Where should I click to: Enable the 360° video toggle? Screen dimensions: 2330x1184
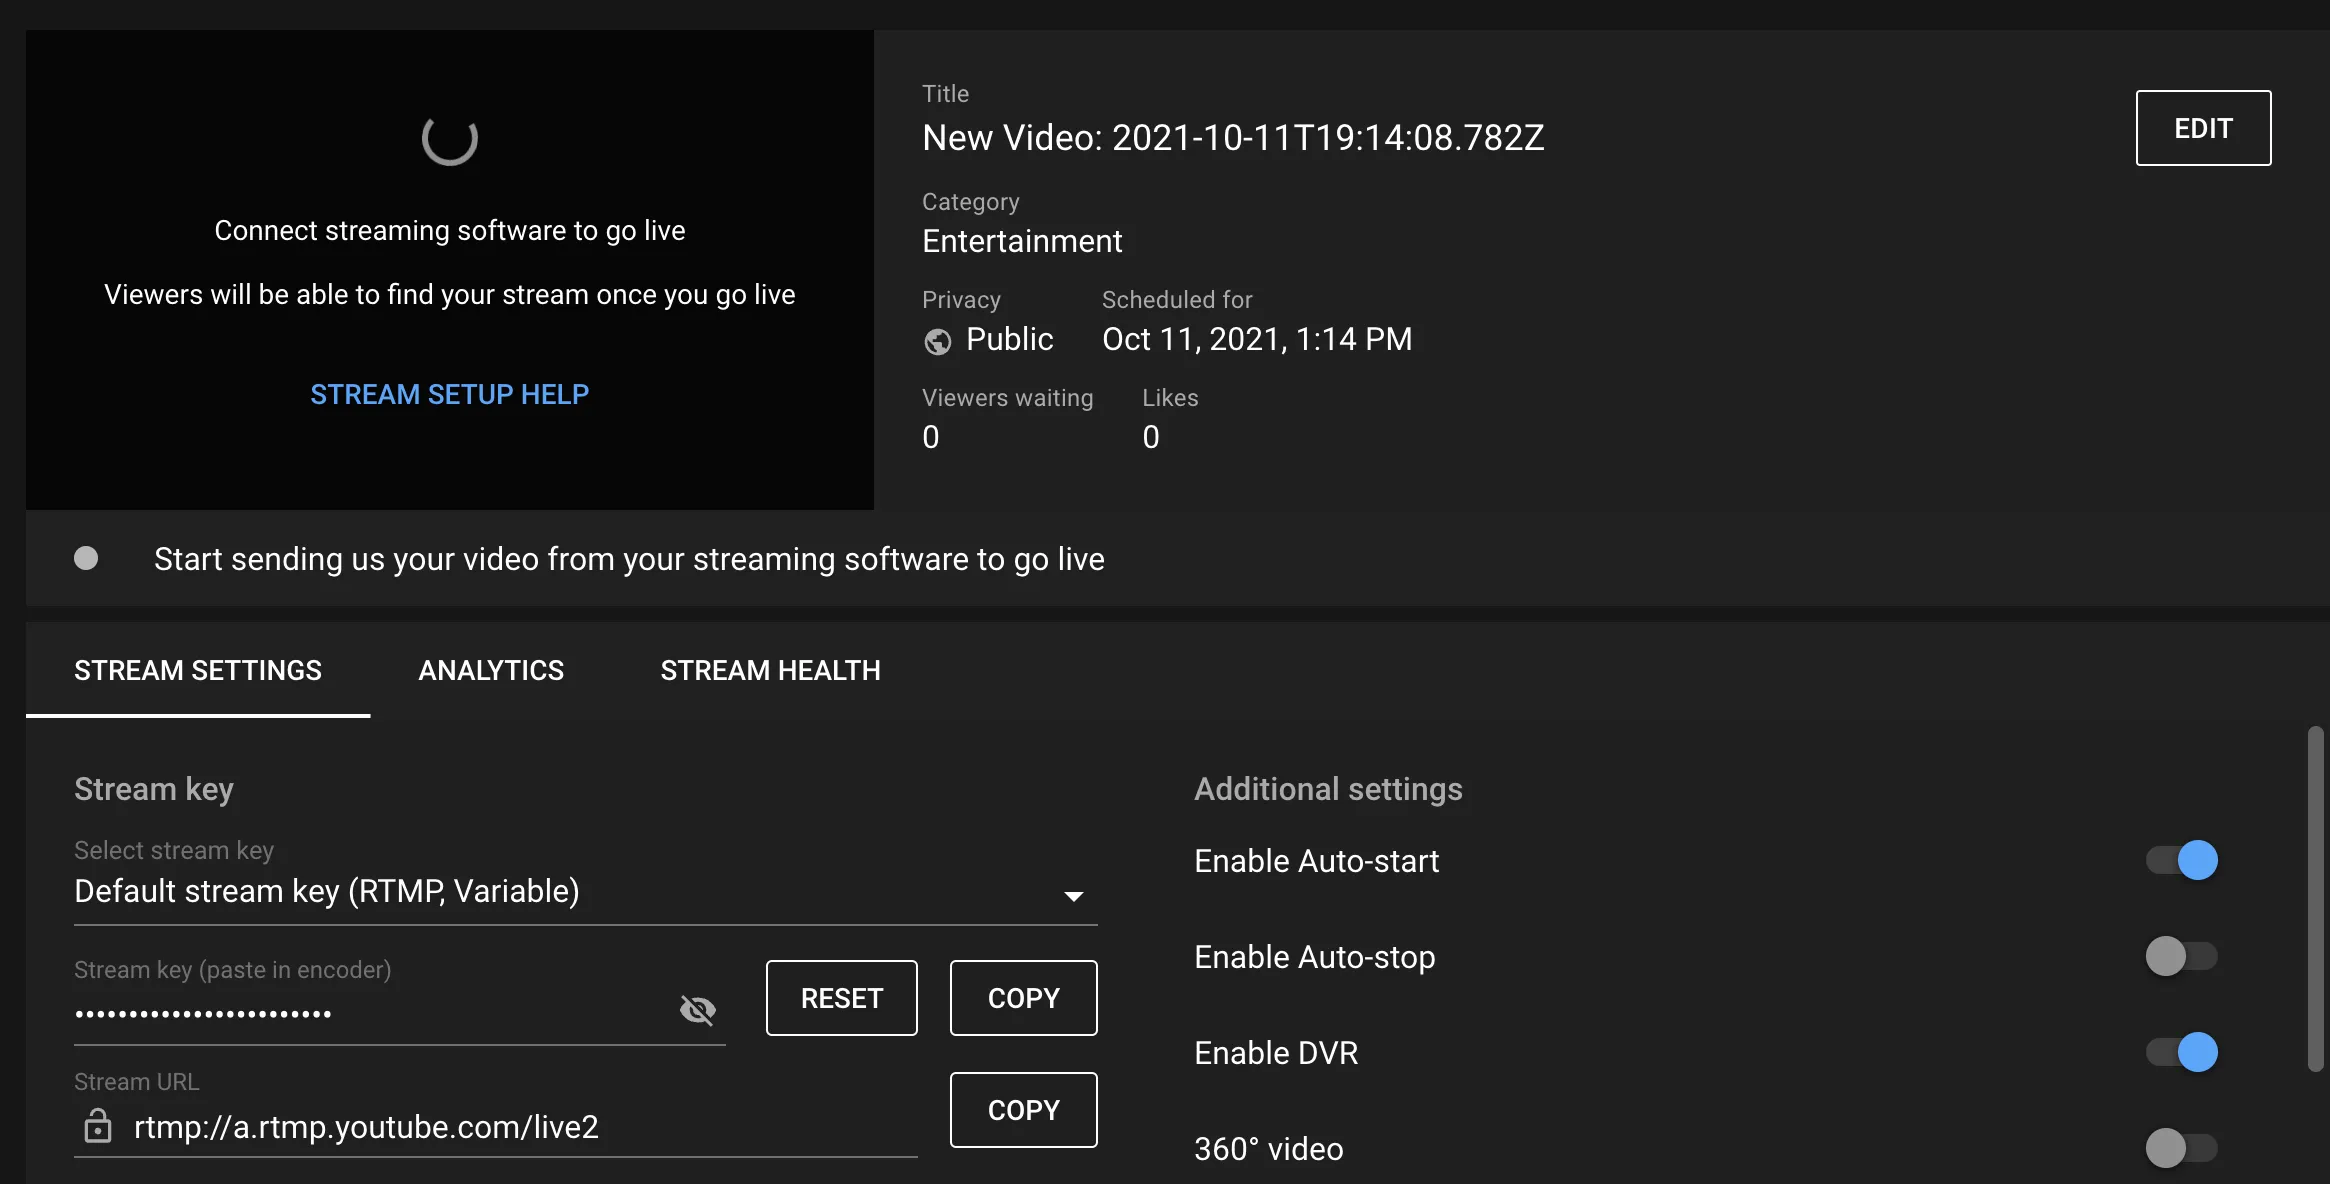(2181, 1148)
